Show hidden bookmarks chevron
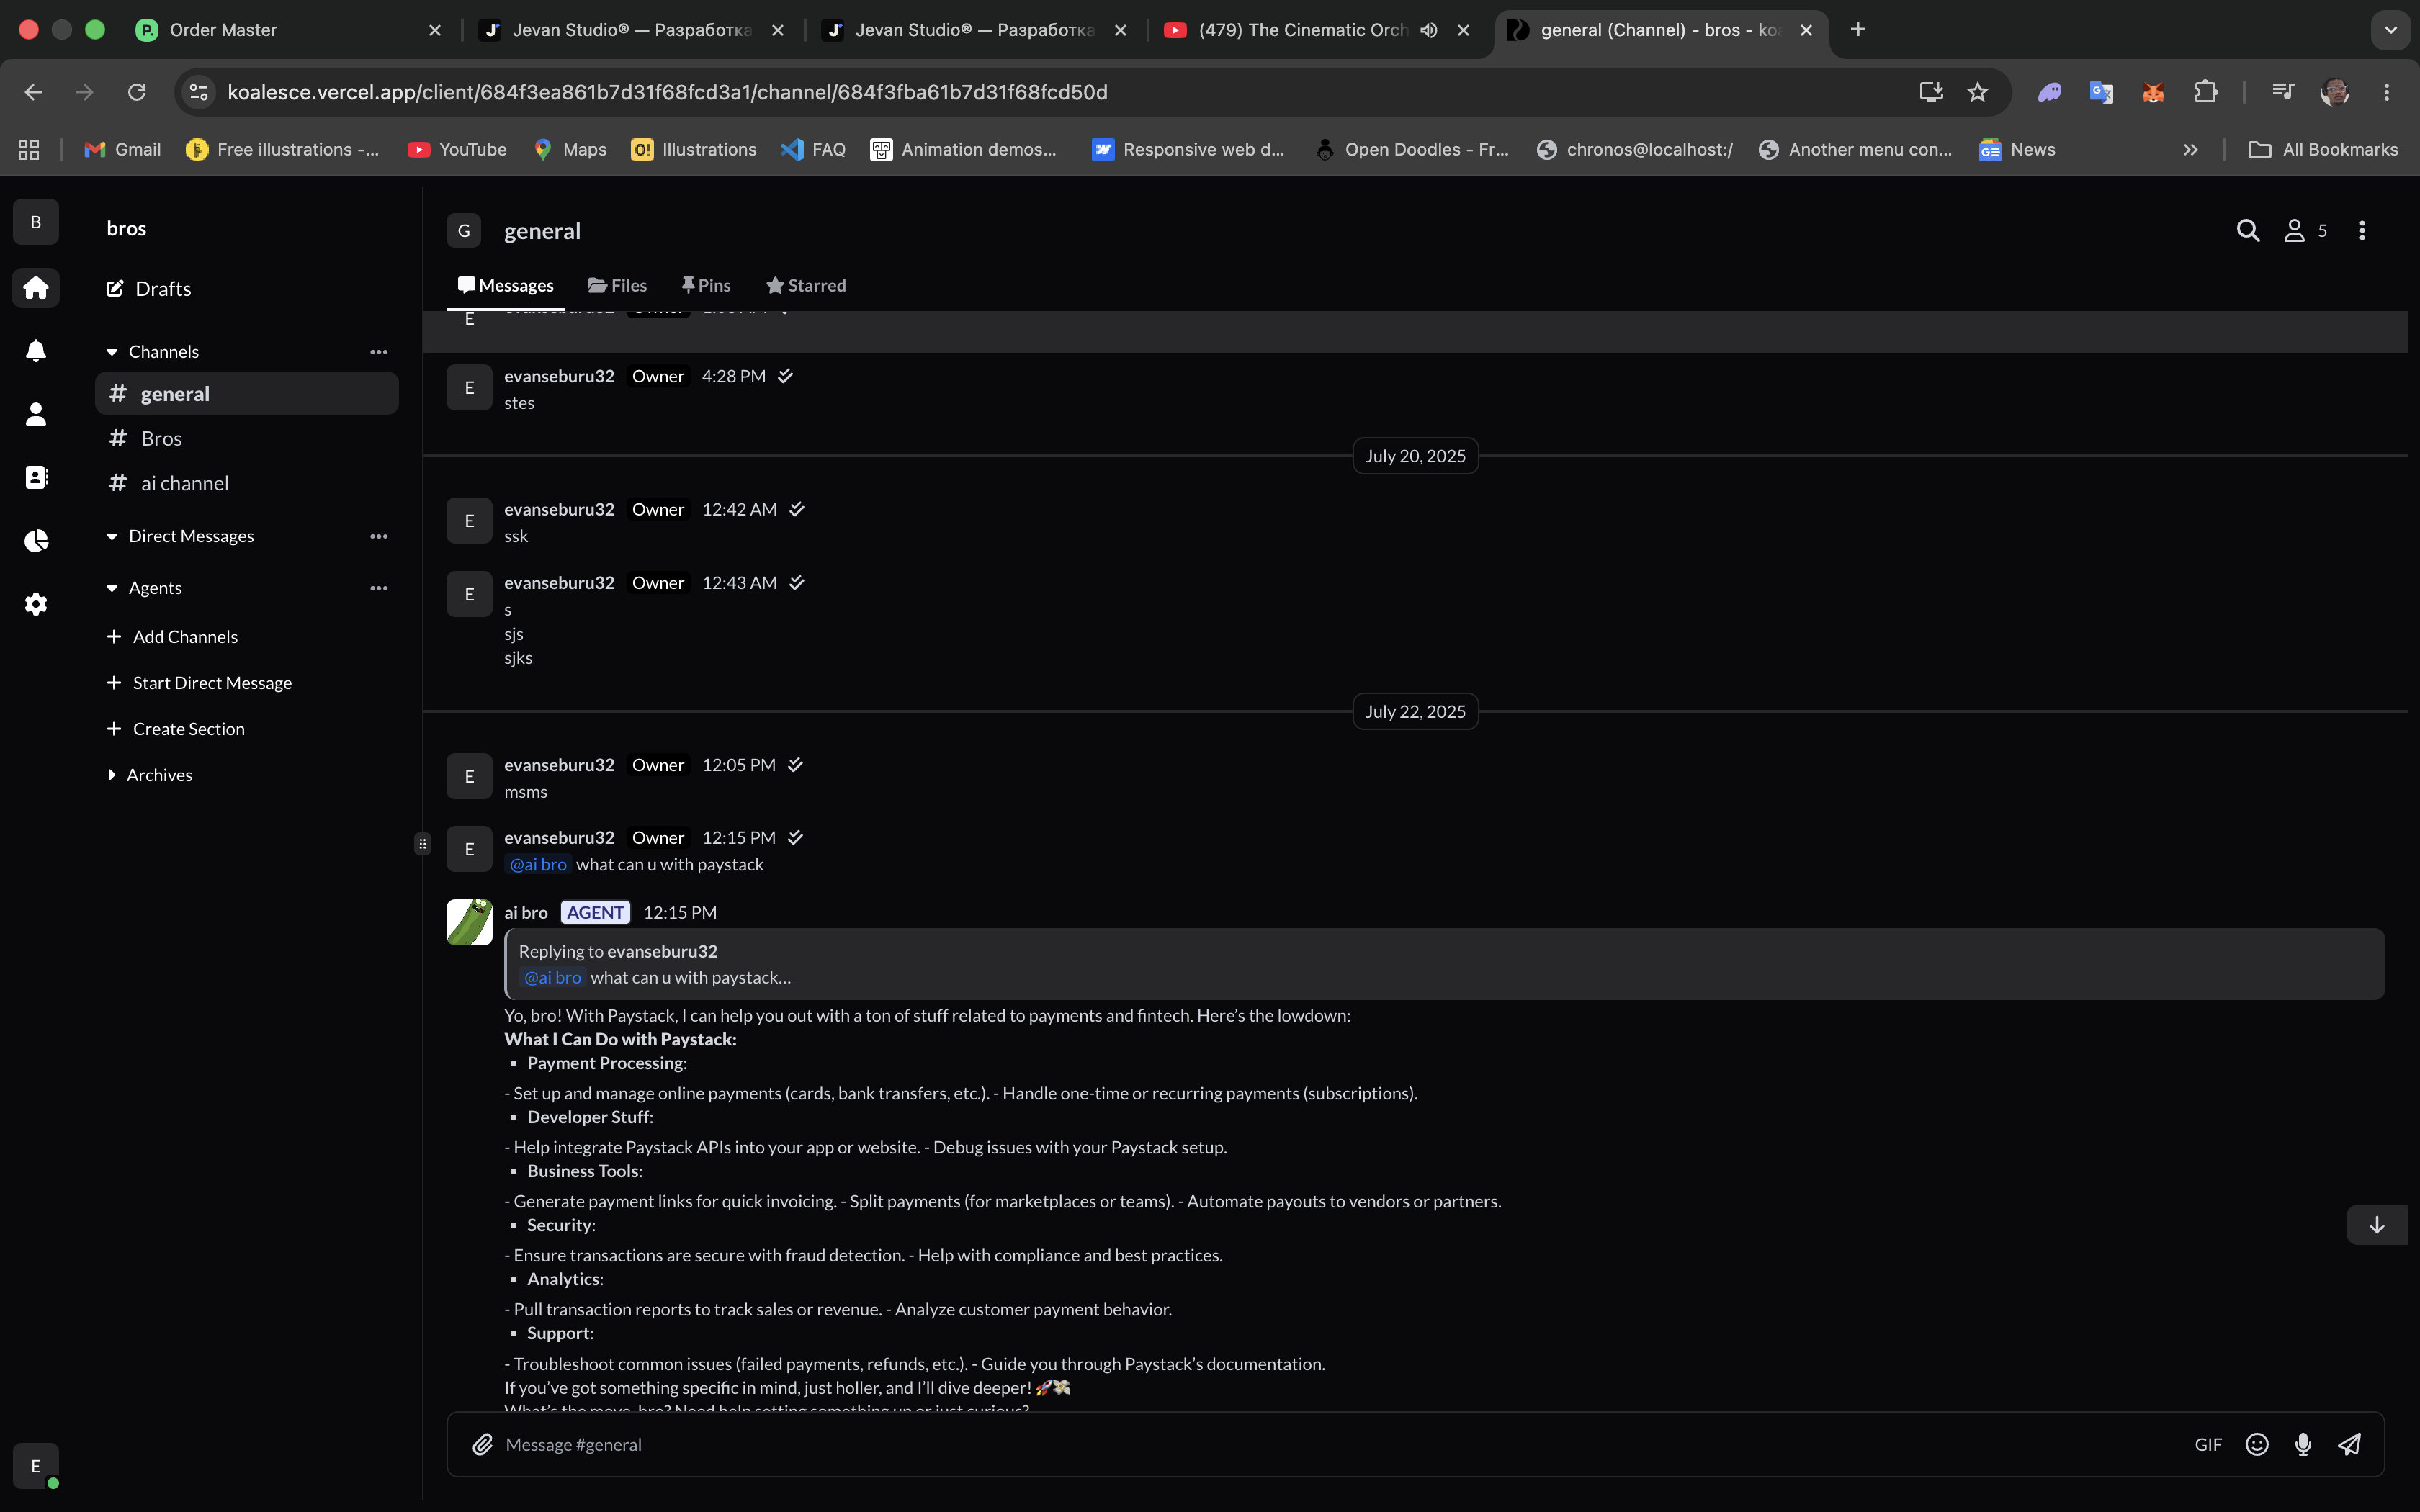The height and width of the screenshot is (1512, 2420). pyautogui.click(x=2190, y=150)
